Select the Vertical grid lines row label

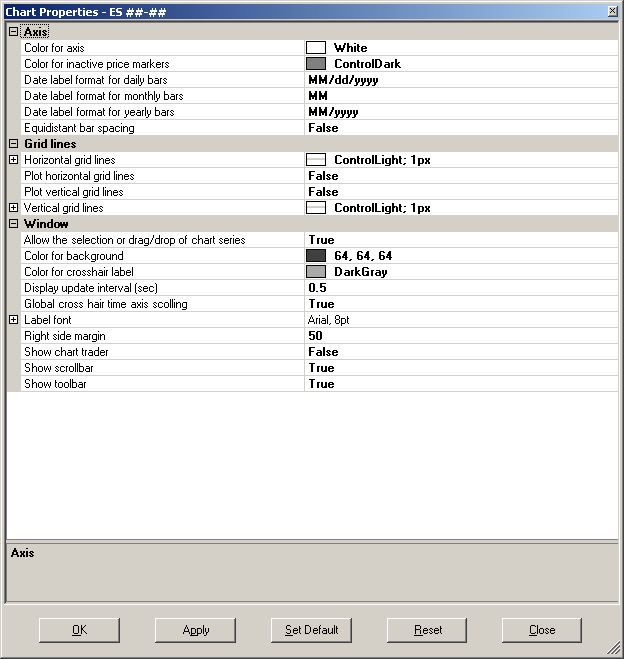pyautogui.click(x=63, y=208)
